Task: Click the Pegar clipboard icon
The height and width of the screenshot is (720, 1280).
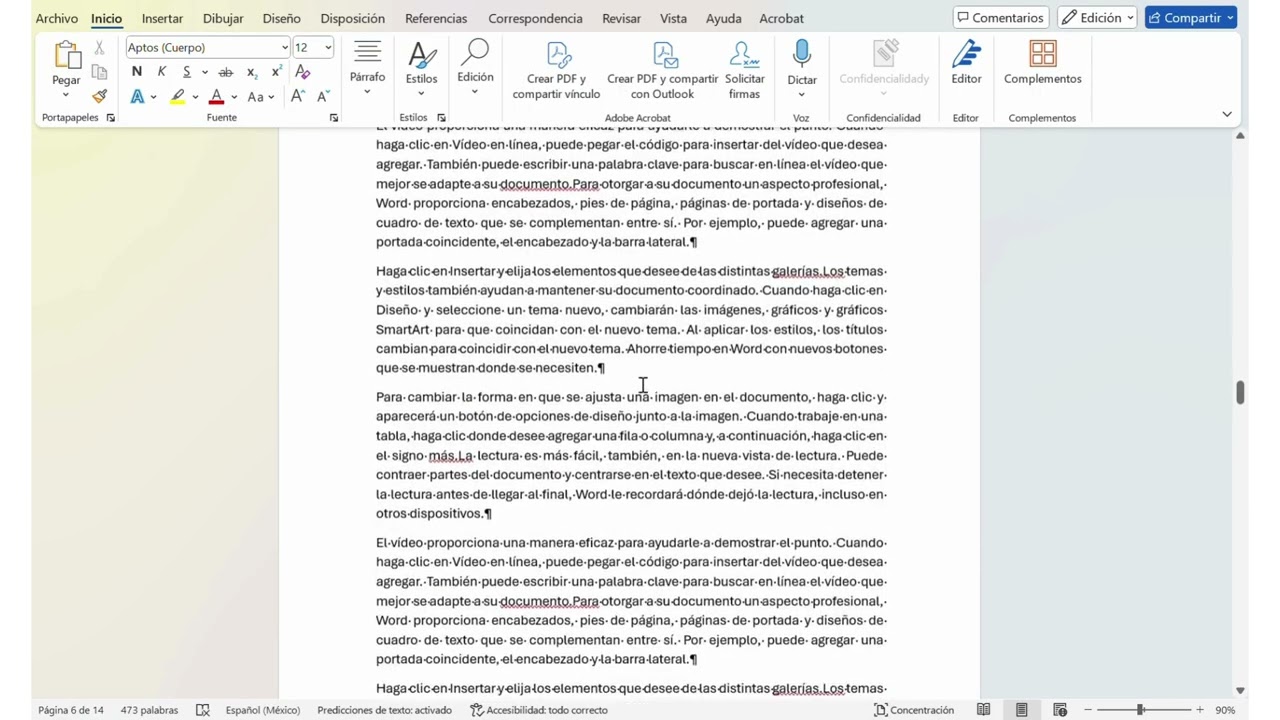Action: coord(66,55)
